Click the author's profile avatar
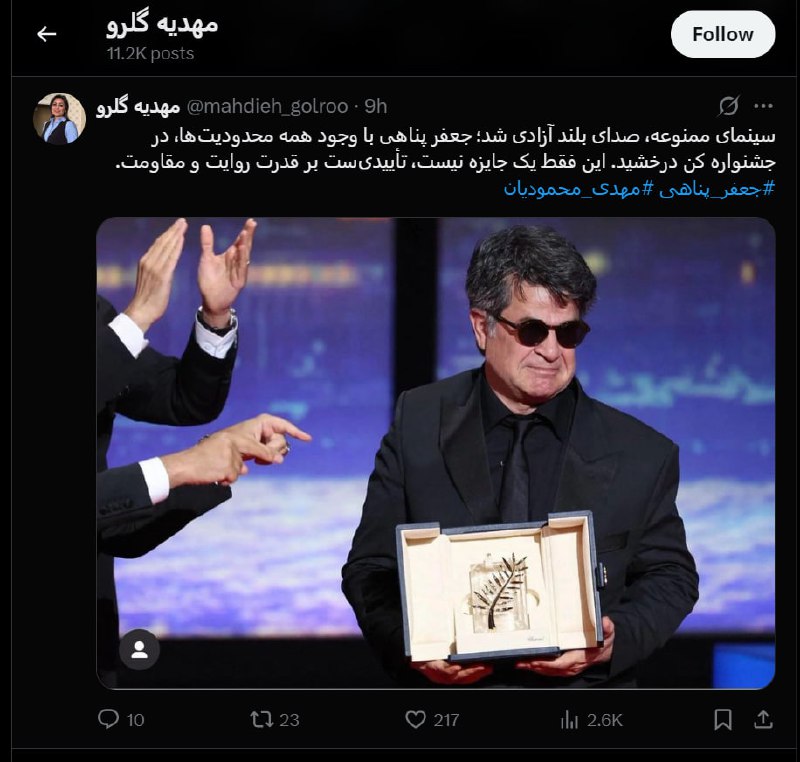 [x=59, y=118]
